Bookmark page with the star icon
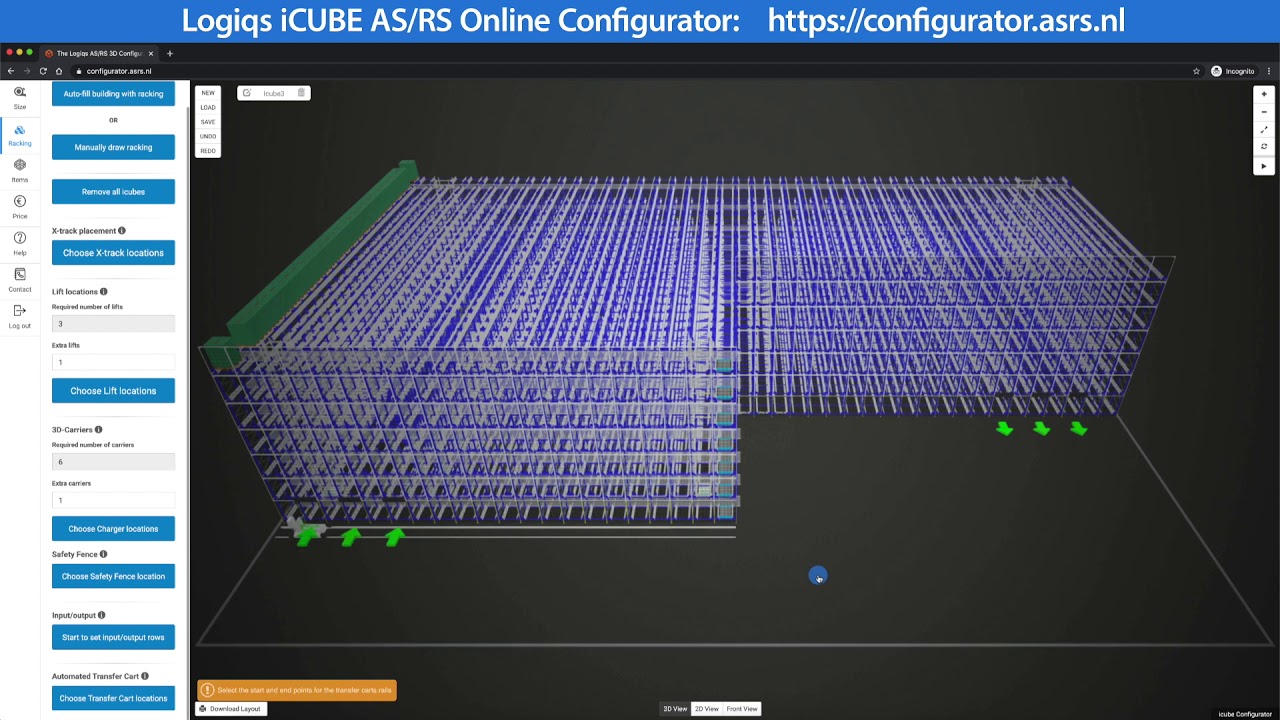The height and width of the screenshot is (720, 1280). pos(1196,71)
